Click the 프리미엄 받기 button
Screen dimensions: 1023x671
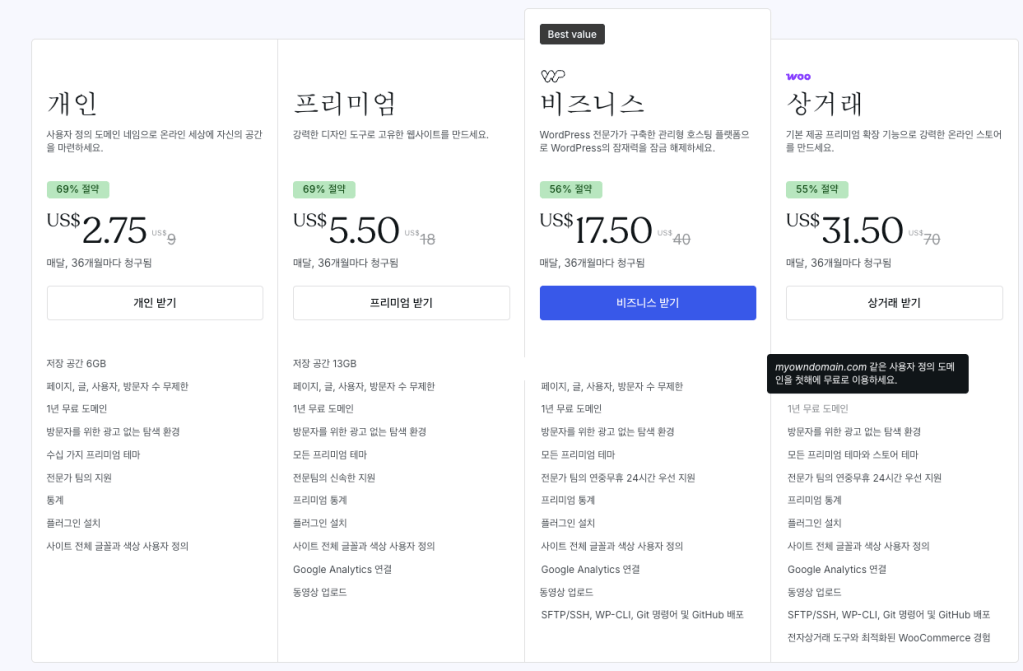tap(401, 303)
